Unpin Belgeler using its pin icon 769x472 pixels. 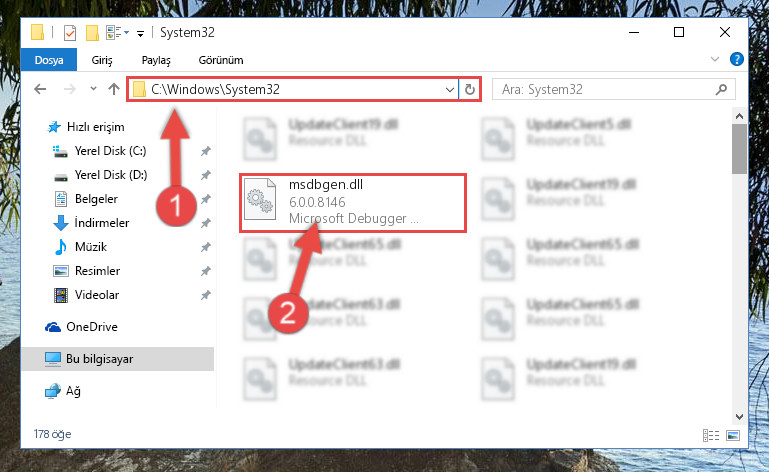click(205, 199)
